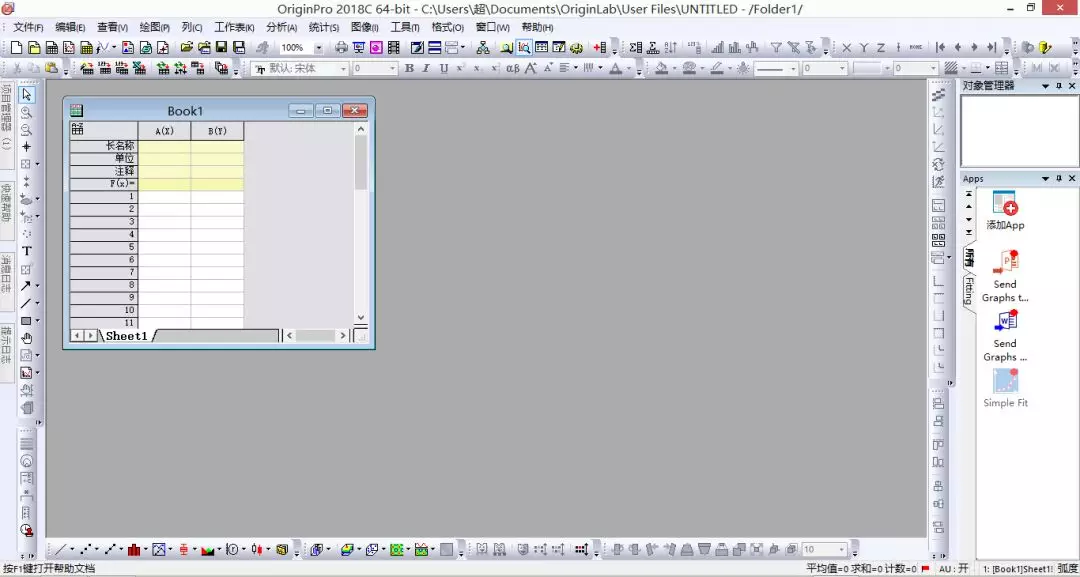
Task: Toggle Underline text formatting
Action: point(444,68)
